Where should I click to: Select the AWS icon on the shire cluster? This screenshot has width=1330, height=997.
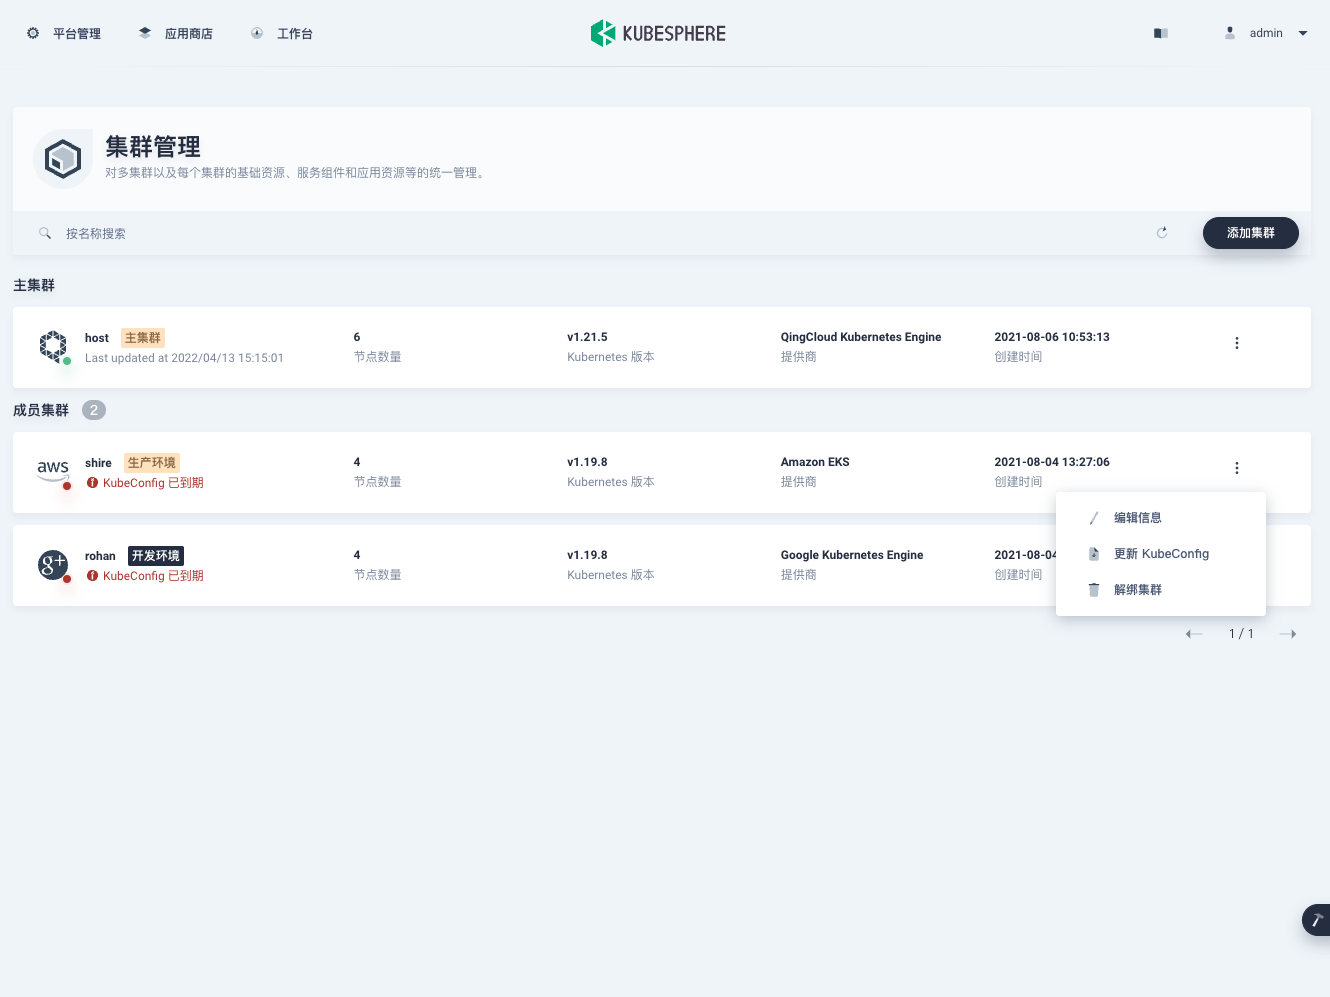pyautogui.click(x=52, y=466)
